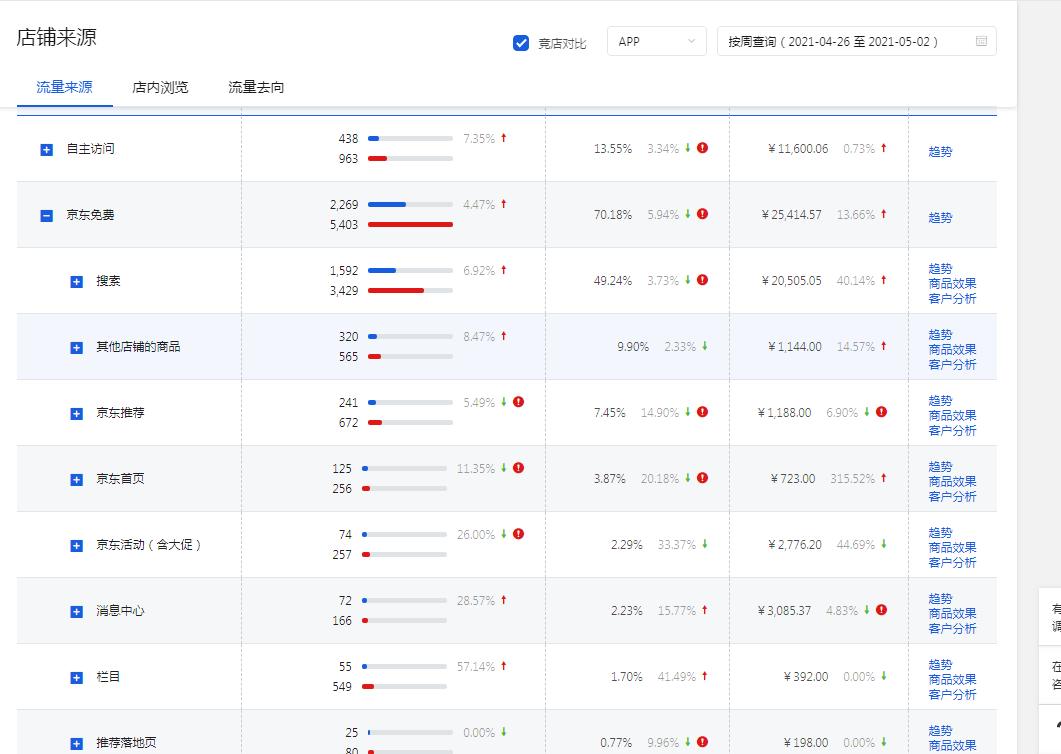
Task: Expand the 京东首页 row
Action: tap(76, 480)
